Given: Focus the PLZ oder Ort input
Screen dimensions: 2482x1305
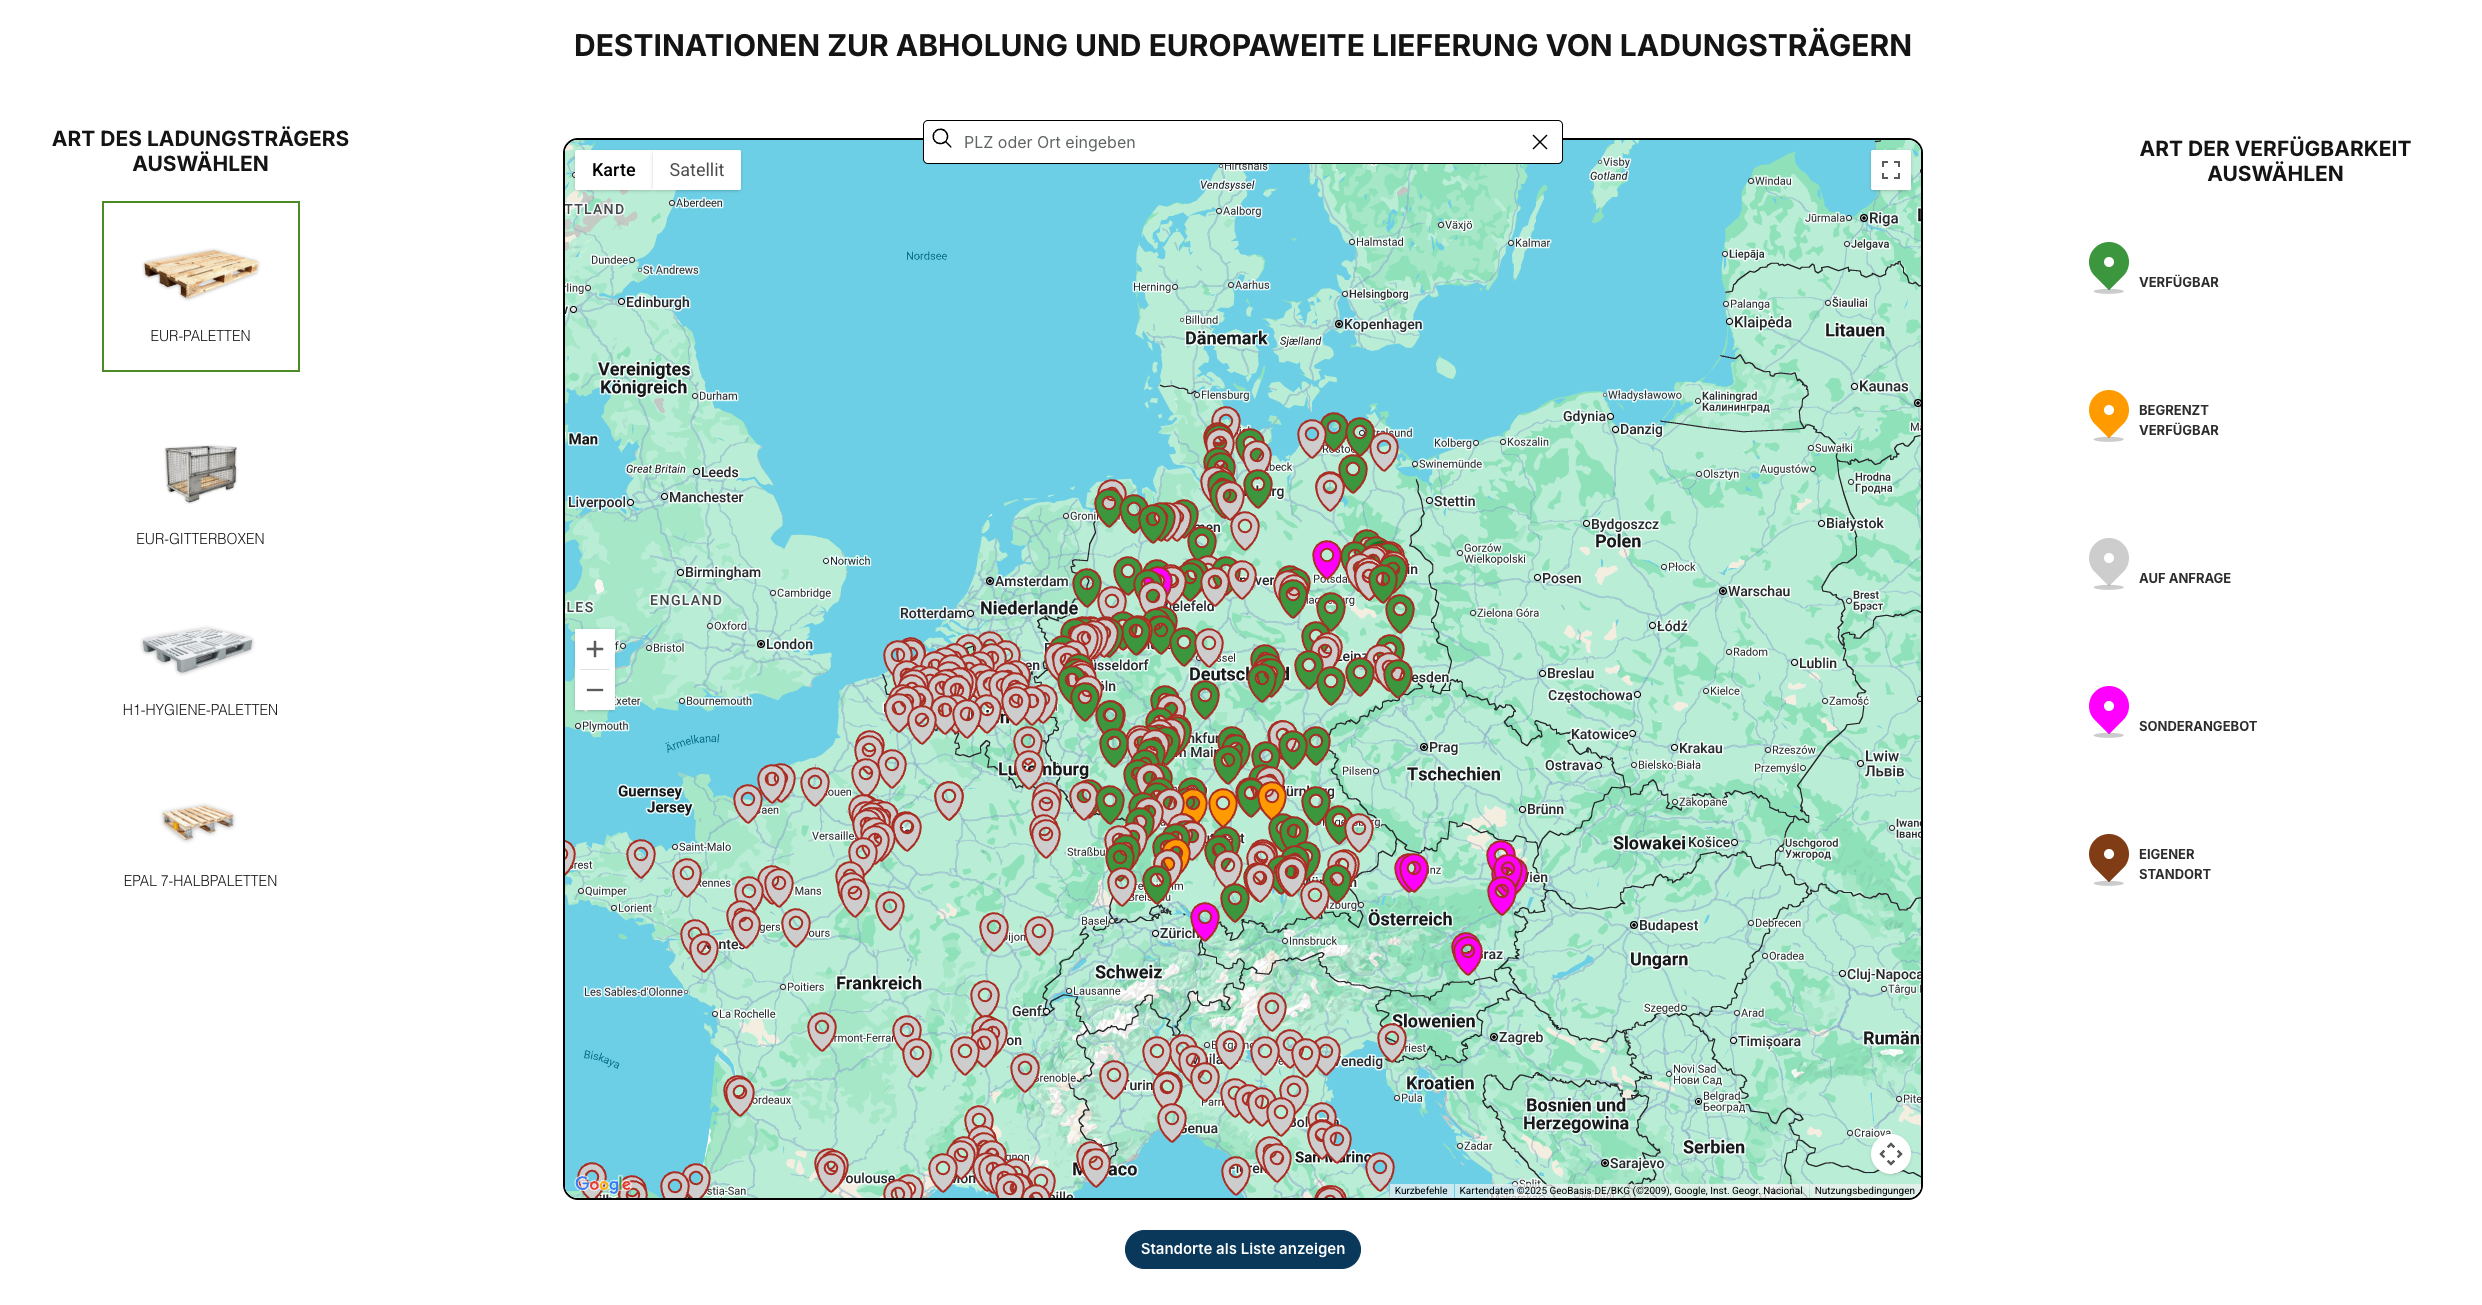Looking at the screenshot, I should pos(1240,142).
